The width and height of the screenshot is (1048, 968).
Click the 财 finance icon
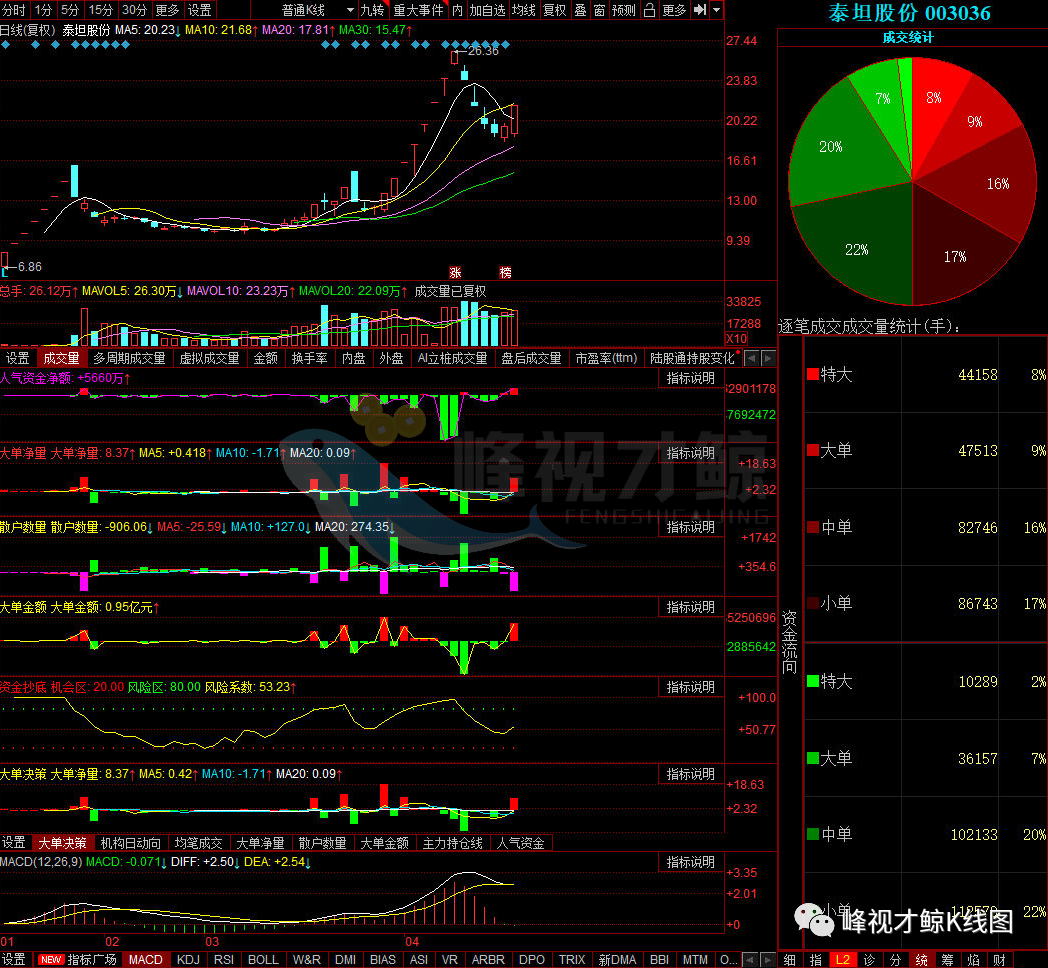point(1000,959)
